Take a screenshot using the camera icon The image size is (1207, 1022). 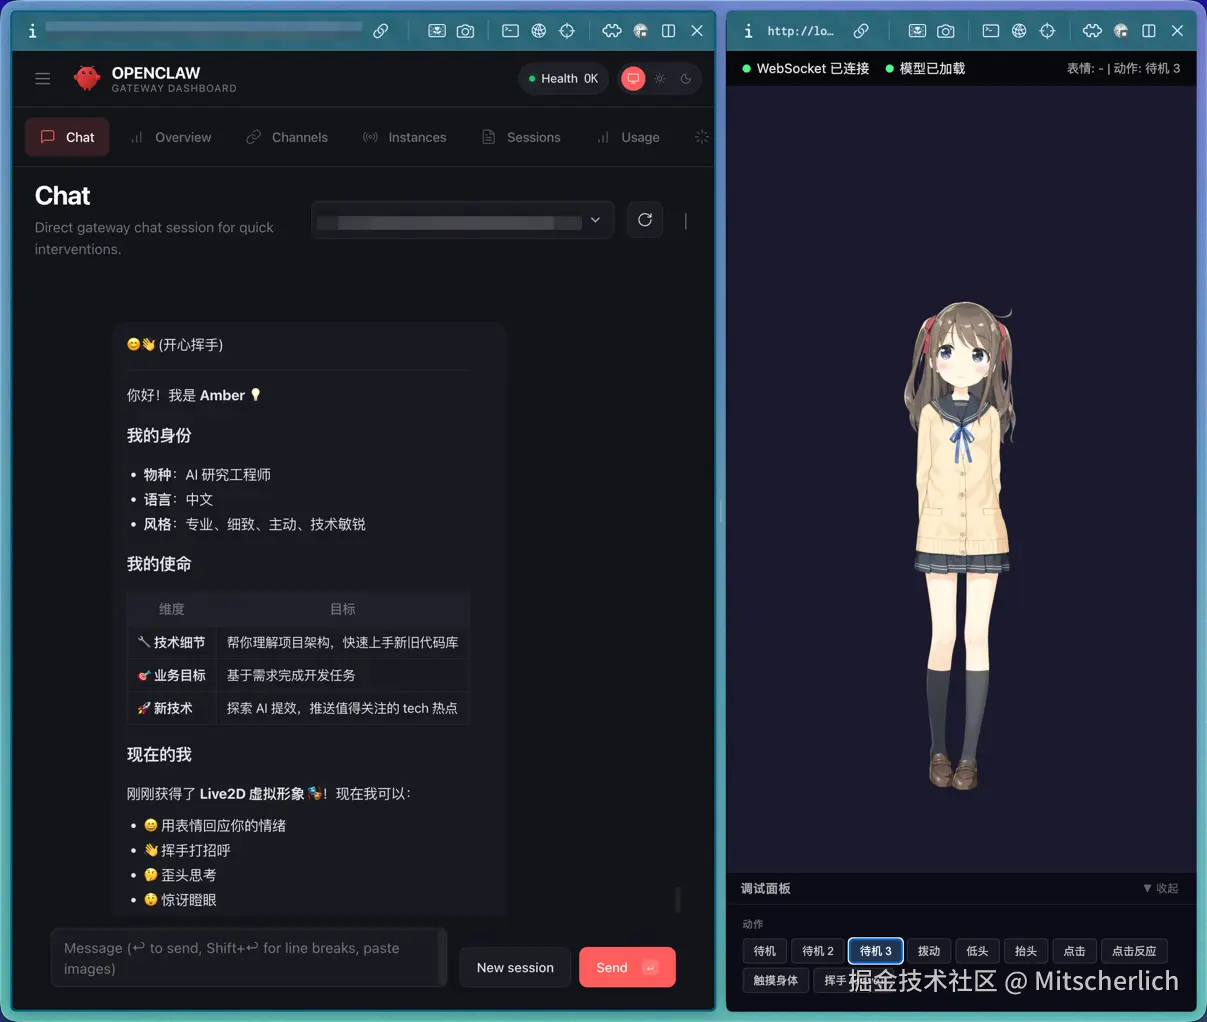coord(465,31)
